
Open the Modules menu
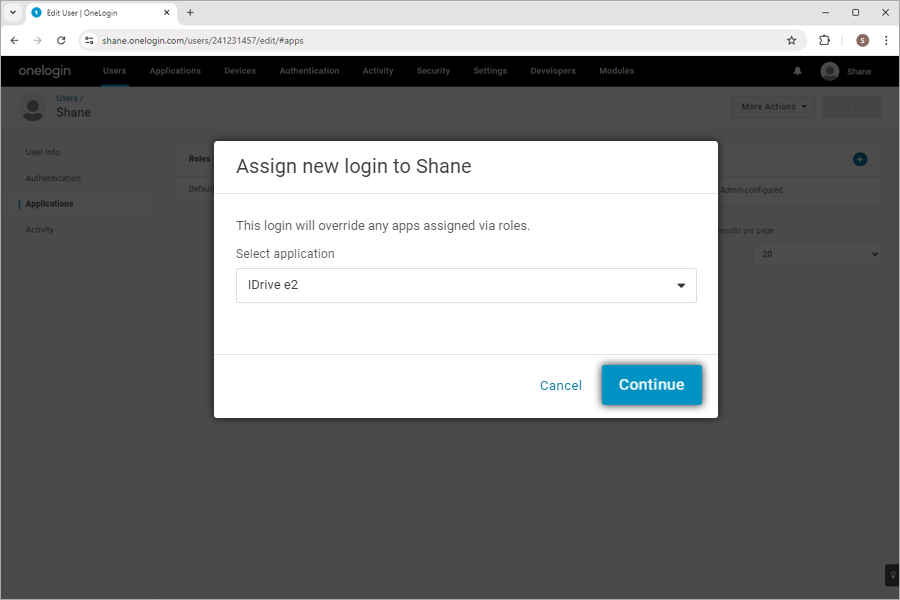(616, 71)
